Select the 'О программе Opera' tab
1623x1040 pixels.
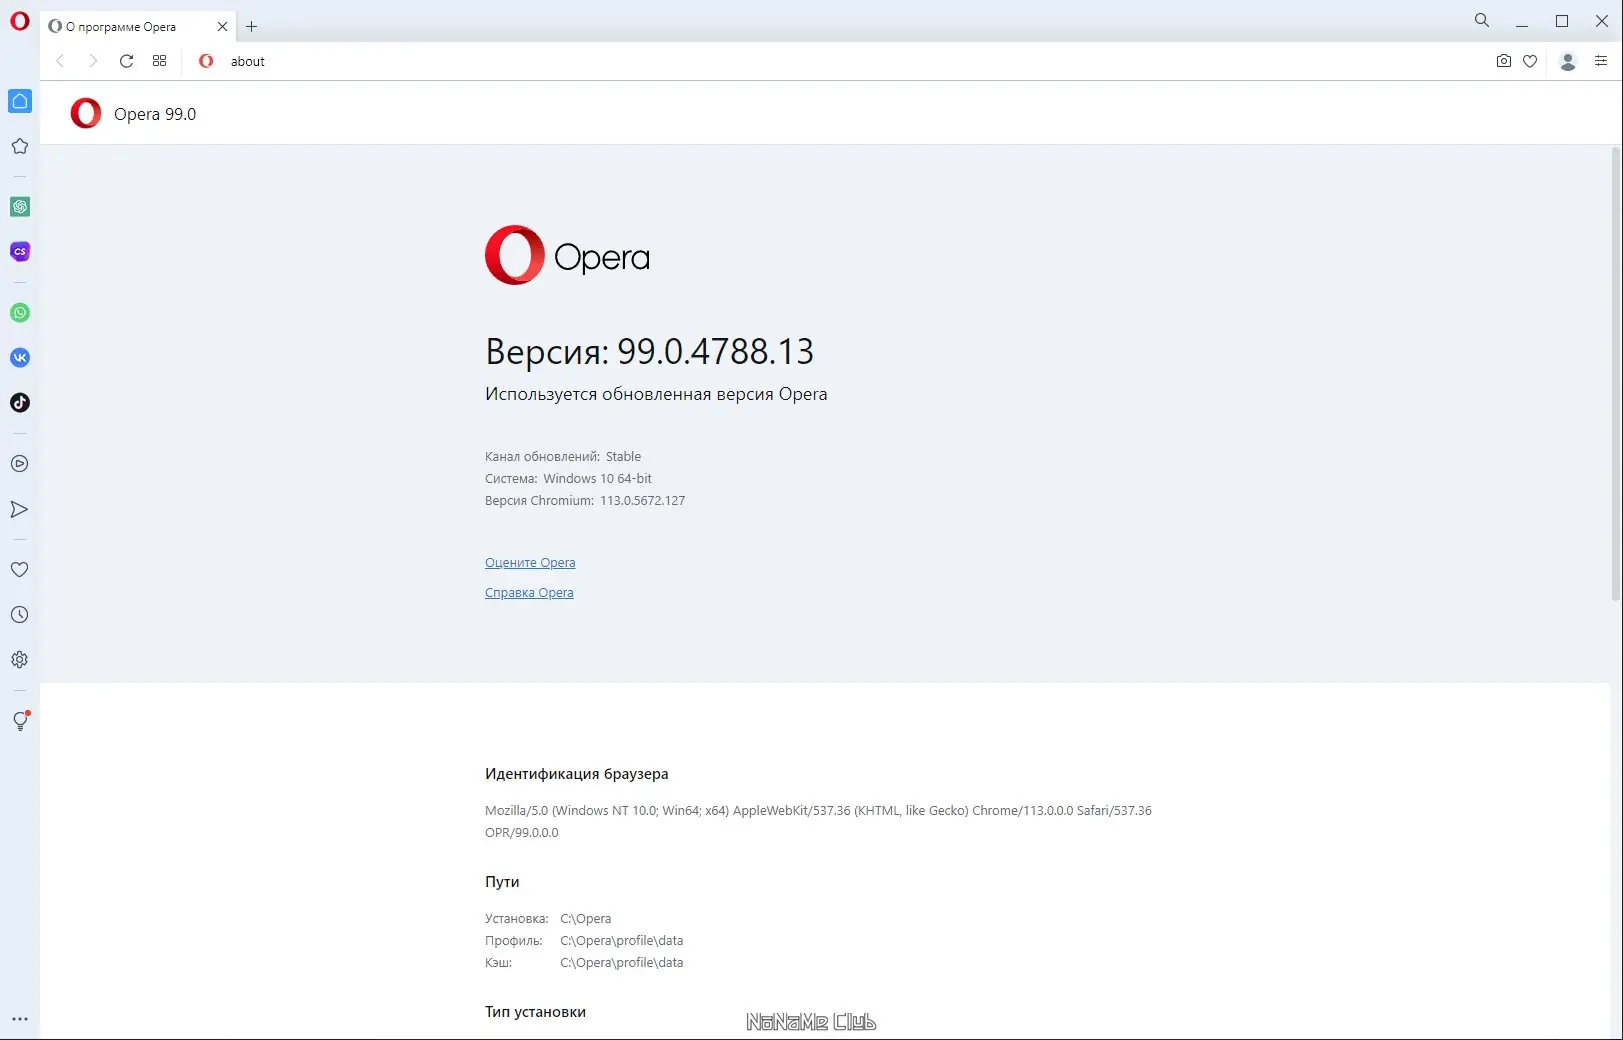pos(139,27)
